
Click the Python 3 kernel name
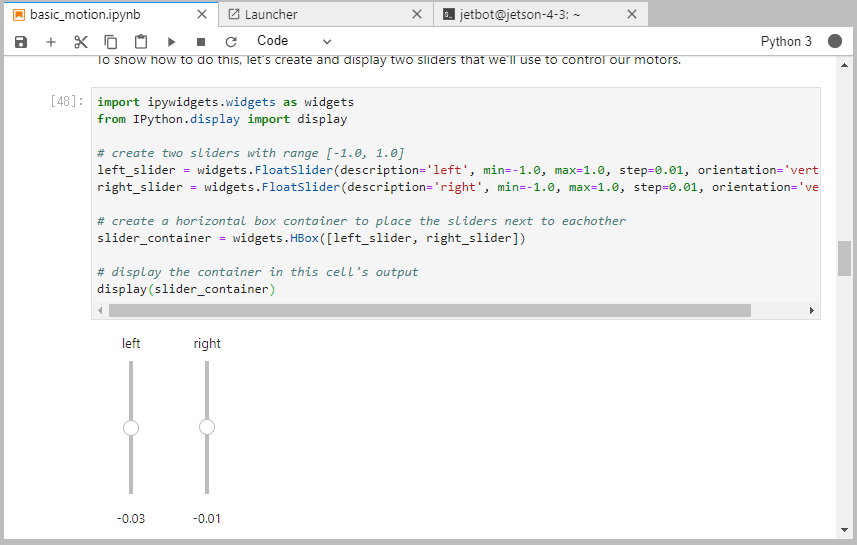coord(786,41)
